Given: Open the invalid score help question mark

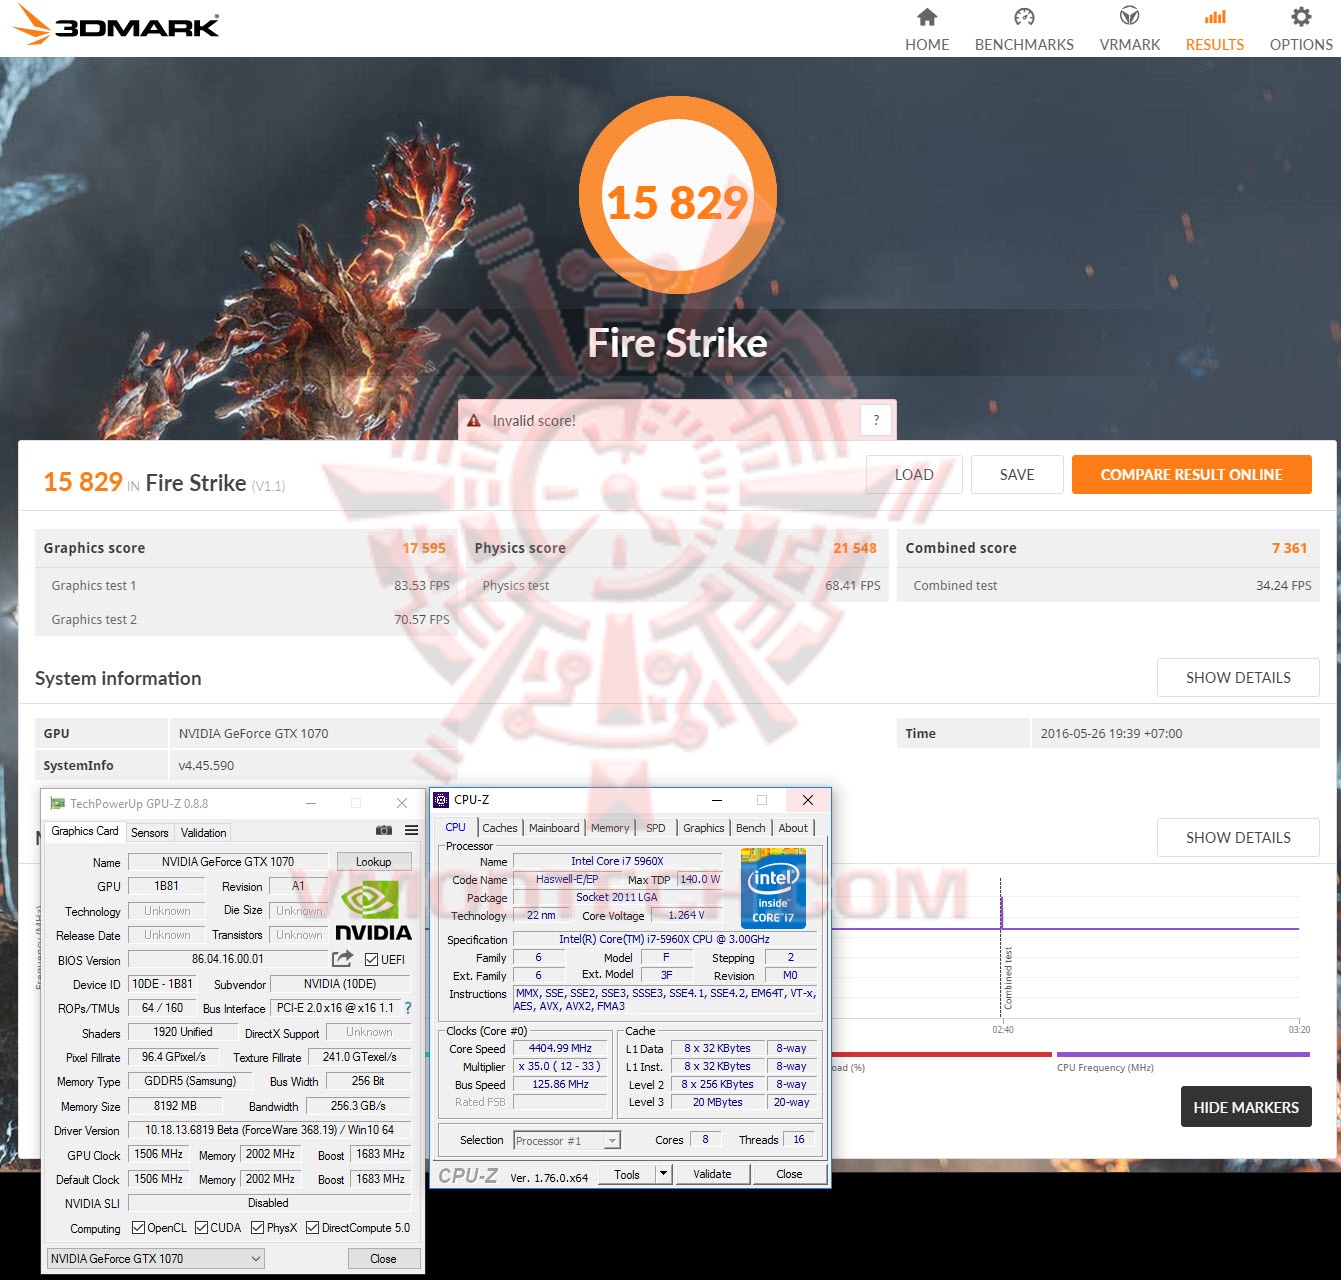Looking at the screenshot, I should tap(876, 420).
